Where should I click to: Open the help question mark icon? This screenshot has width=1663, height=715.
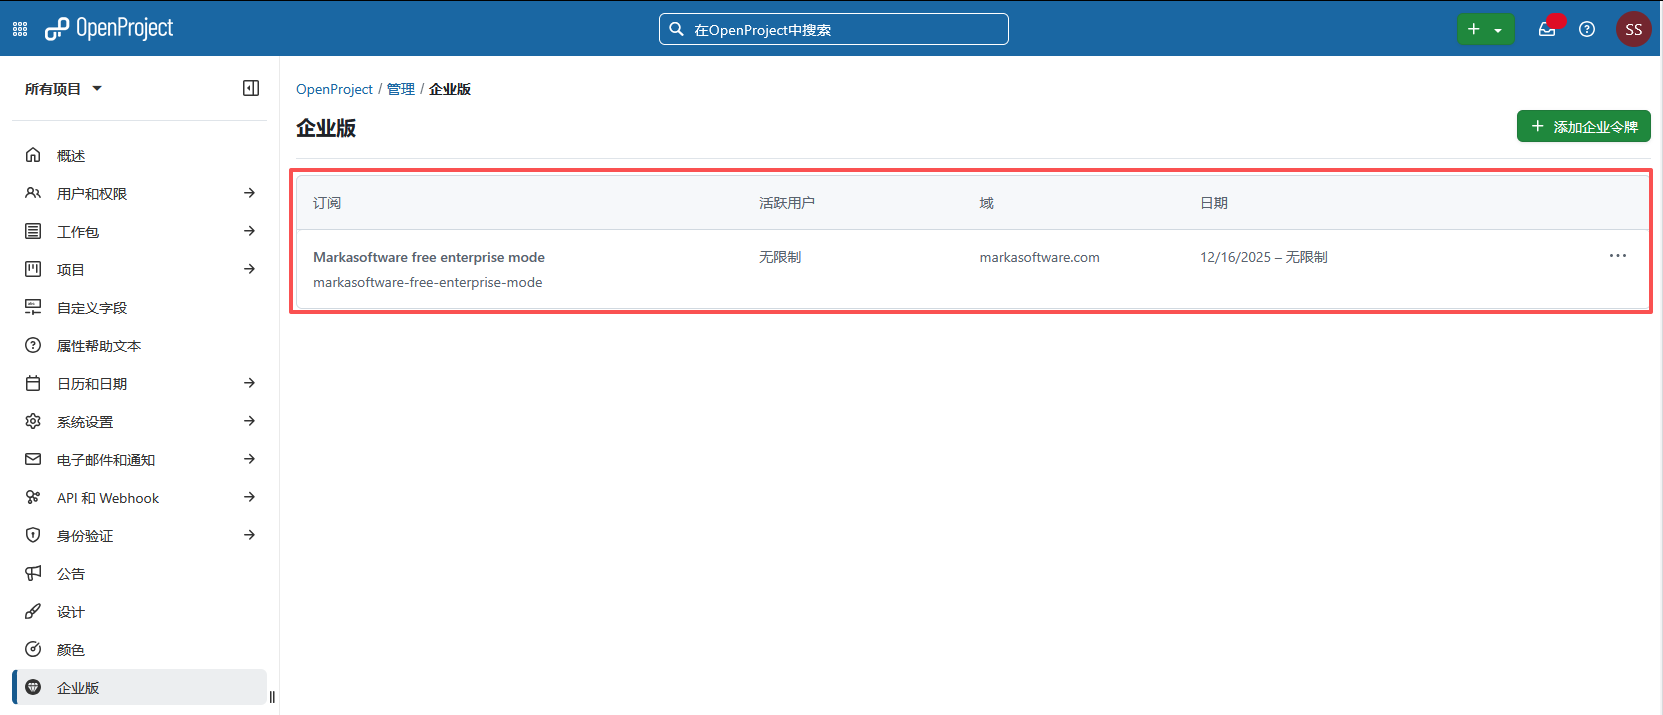tap(1587, 29)
